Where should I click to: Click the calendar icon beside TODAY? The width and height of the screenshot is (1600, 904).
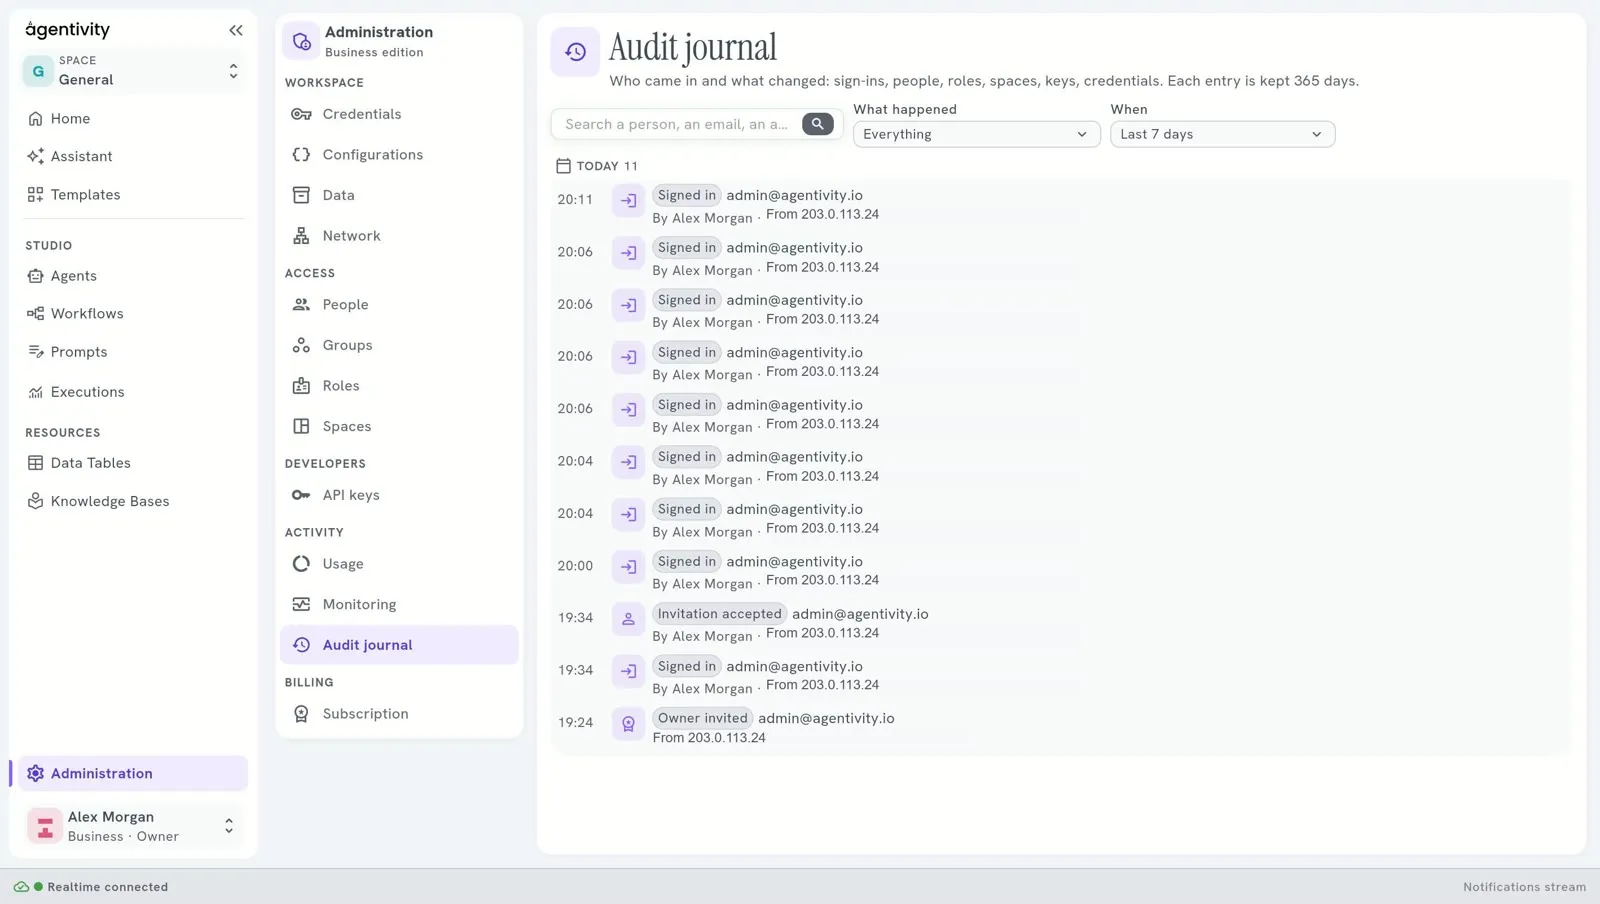point(563,166)
